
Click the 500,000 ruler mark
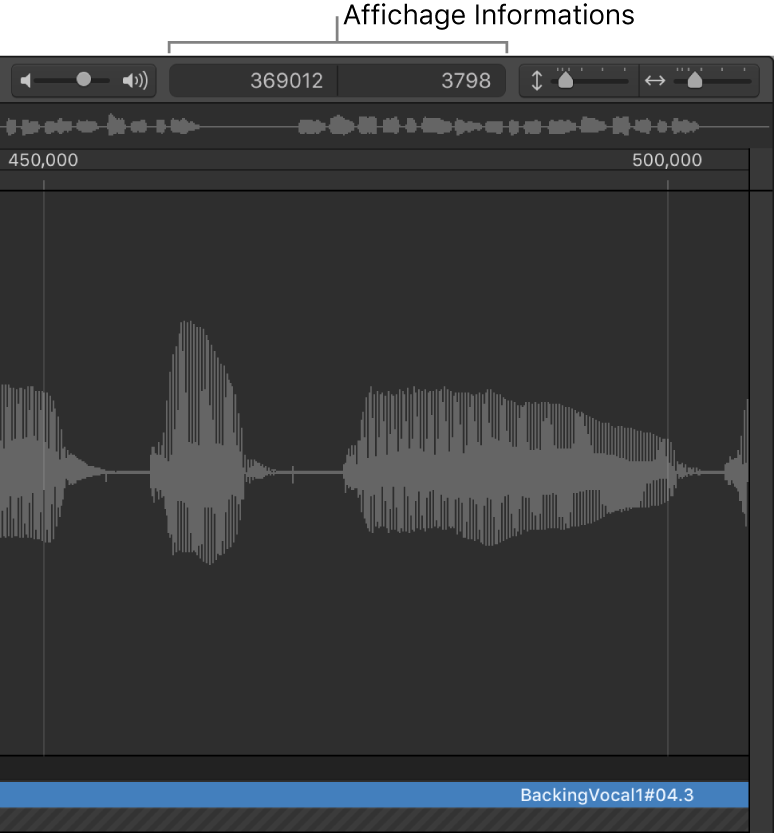pyautogui.click(x=667, y=161)
